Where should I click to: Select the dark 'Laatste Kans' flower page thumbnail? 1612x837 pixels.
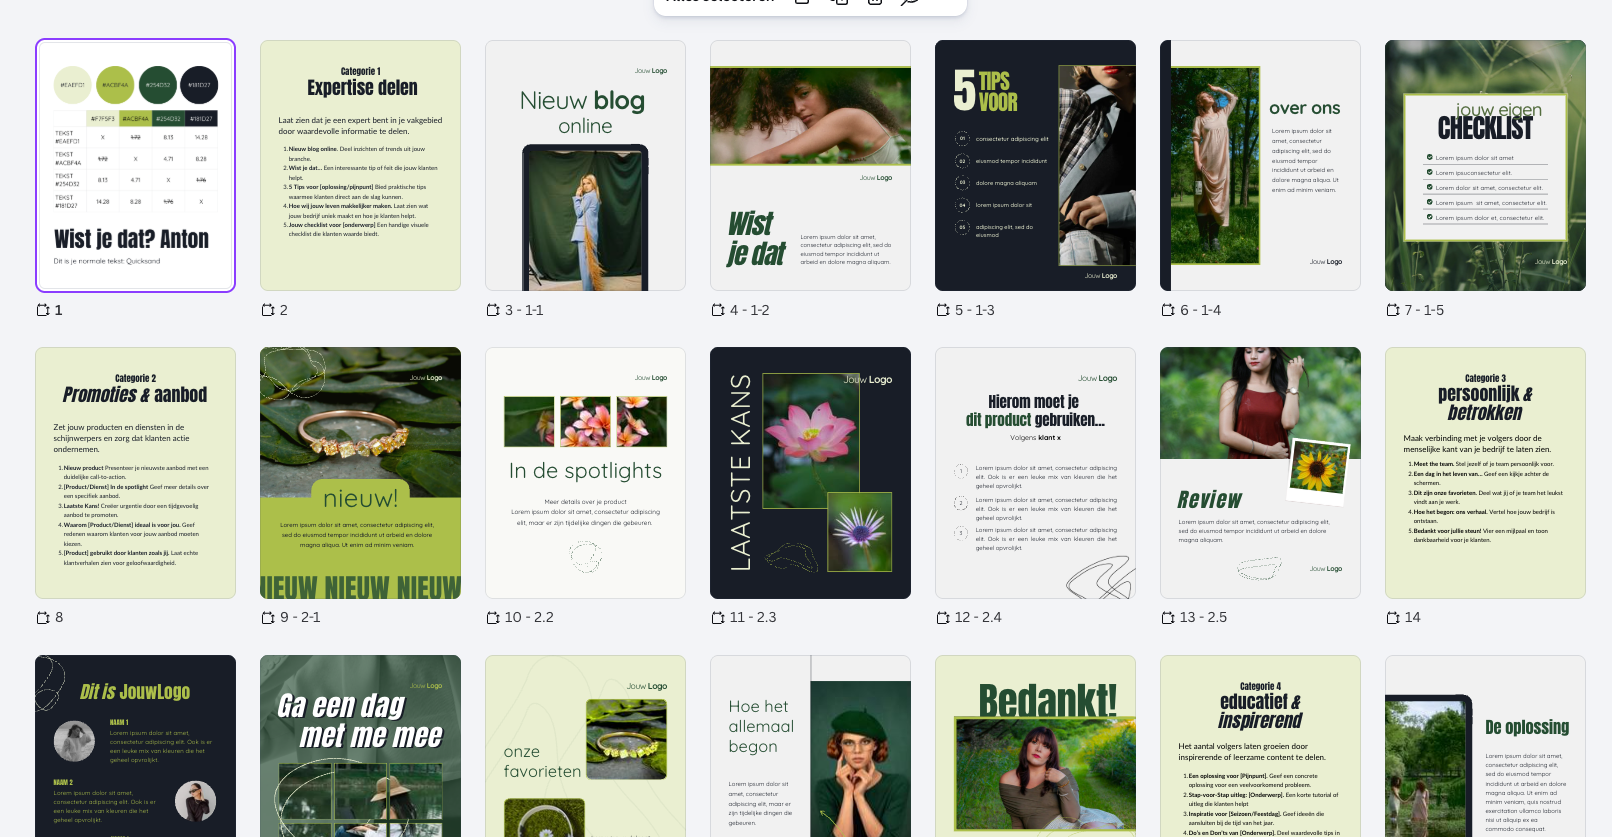click(810, 473)
